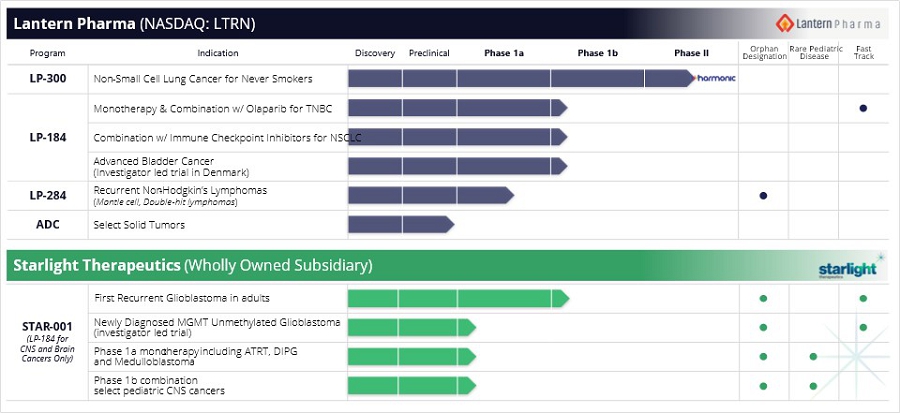
Task: Open the STAR-001 program label
Action: [x=48, y=326]
